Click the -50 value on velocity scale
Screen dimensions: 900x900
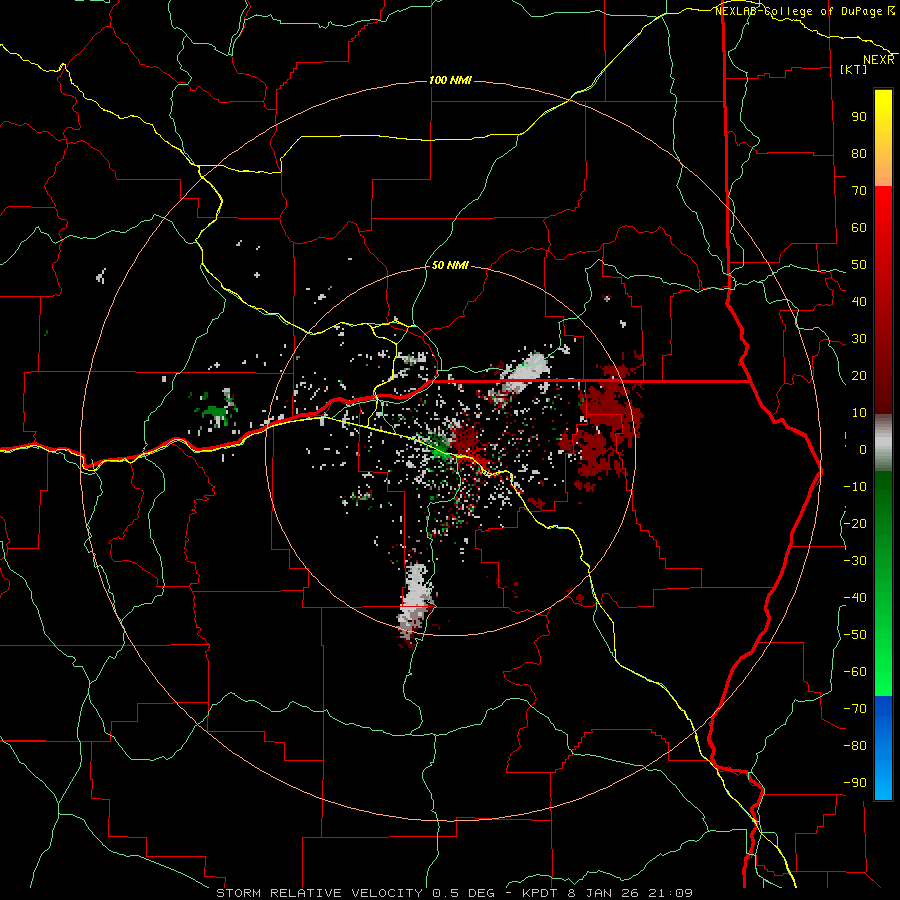click(855, 635)
